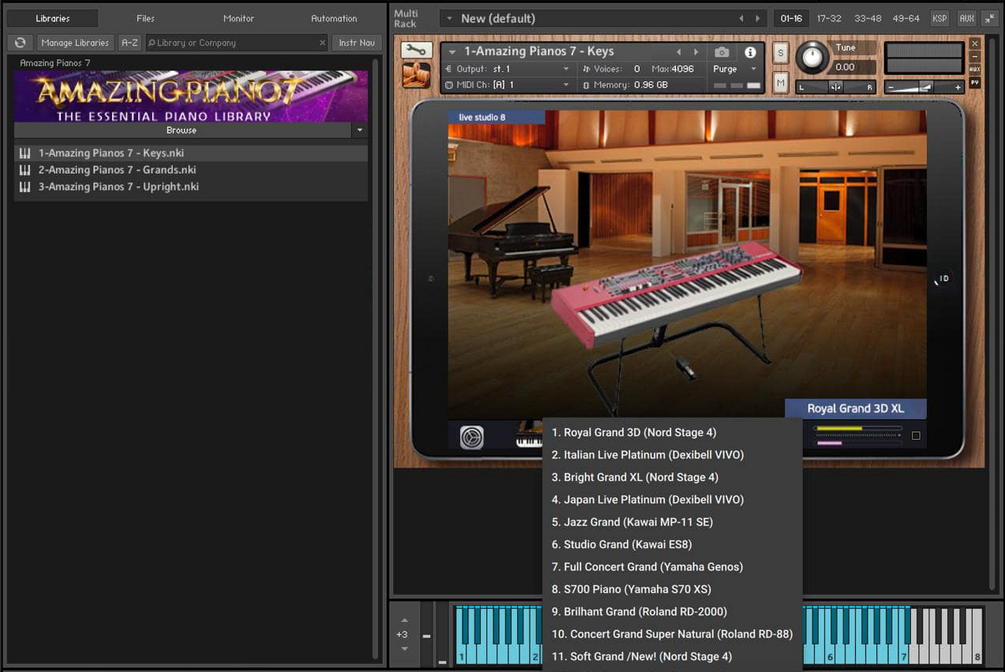Open the Royal Grand 3D XL preset selector
The image size is (1005, 672).
[855, 408]
